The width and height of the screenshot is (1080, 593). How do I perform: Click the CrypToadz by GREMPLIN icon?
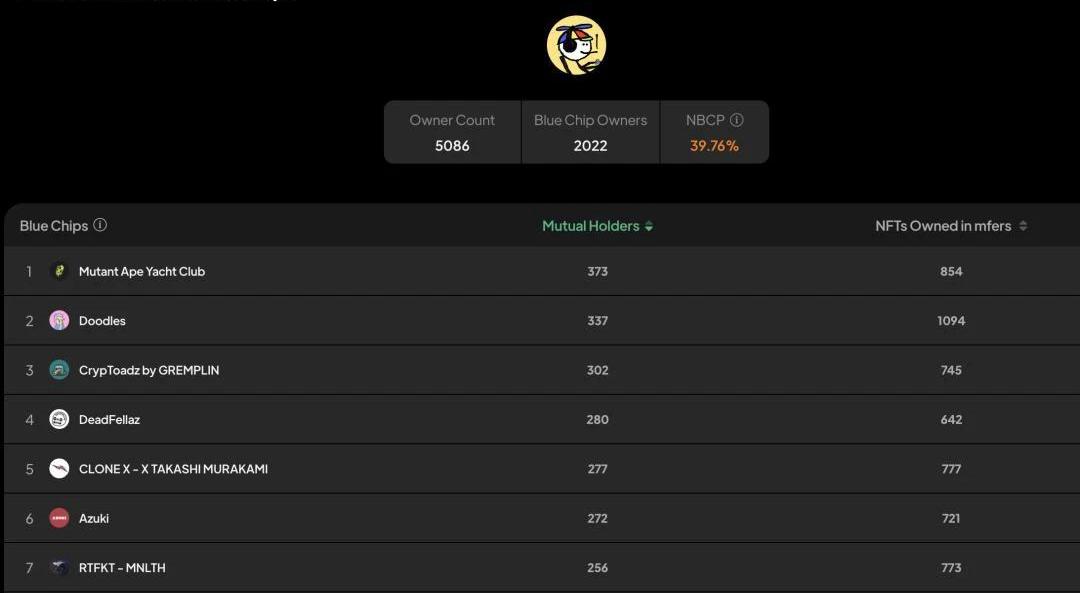tap(59, 370)
